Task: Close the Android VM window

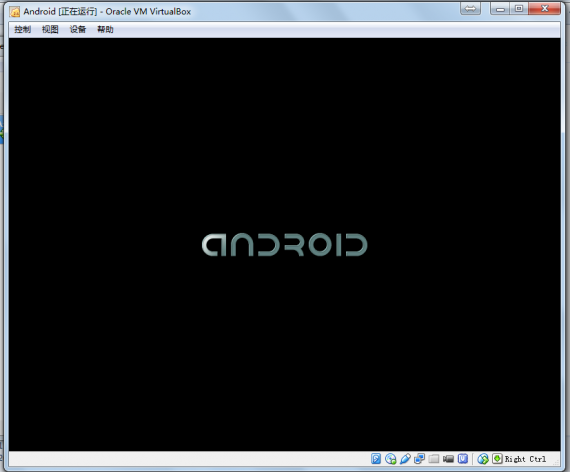Action: (544, 8)
